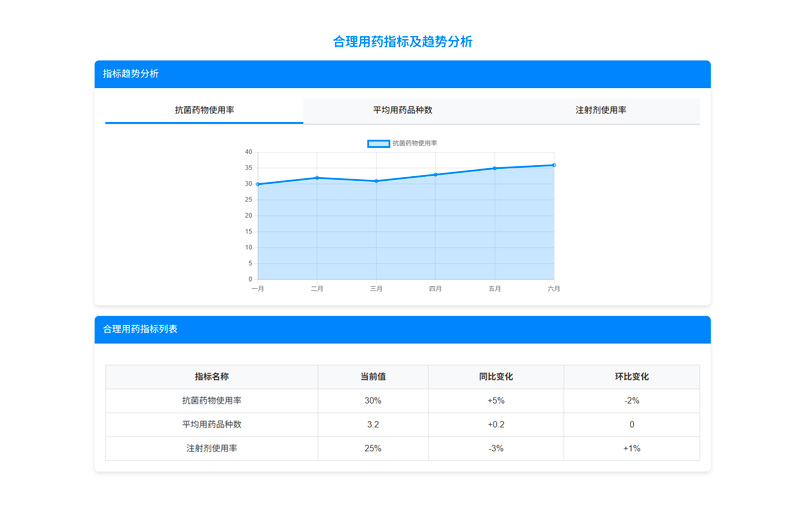The height and width of the screenshot is (516, 803).
Task: Click the 30% current value cell
Action: point(373,401)
